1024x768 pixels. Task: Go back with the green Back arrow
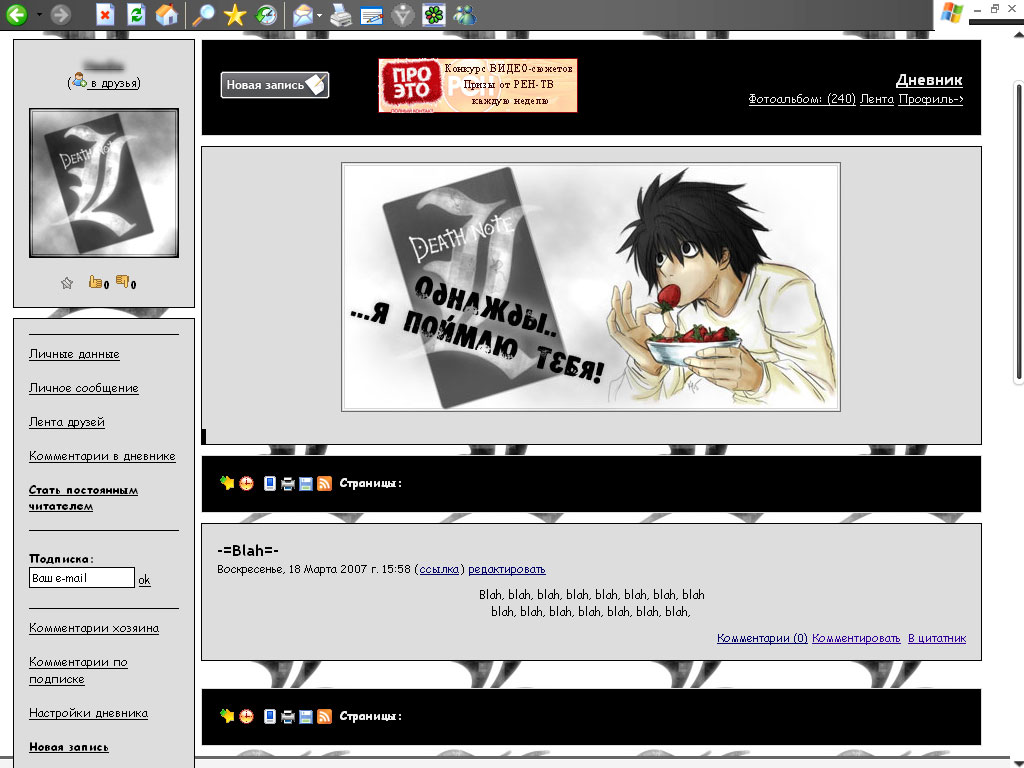point(17,14)
